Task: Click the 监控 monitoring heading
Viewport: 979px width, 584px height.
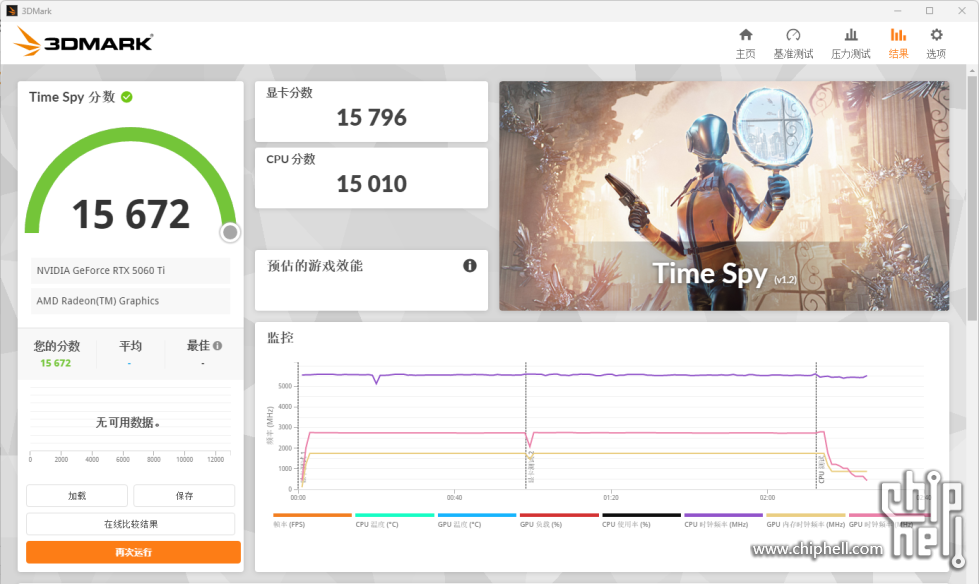Action: point(280,338)
